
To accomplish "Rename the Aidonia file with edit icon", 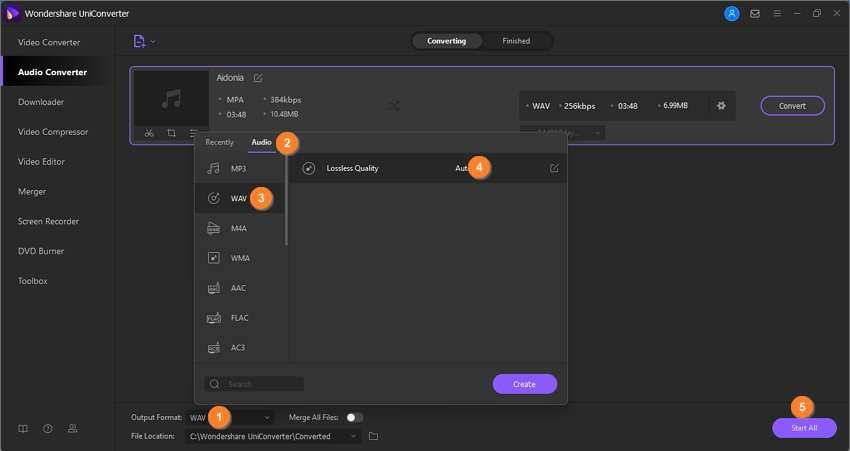I will coord(258,78).
